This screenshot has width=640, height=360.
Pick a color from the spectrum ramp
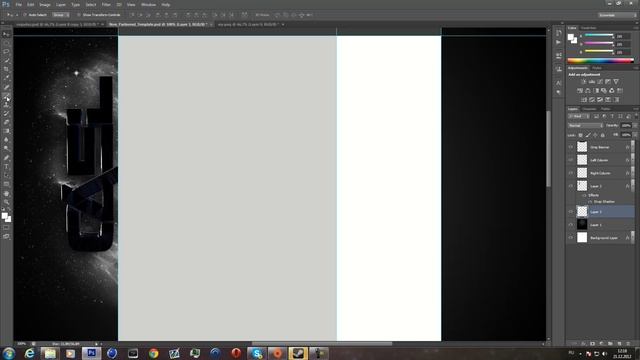pos(600,60)
